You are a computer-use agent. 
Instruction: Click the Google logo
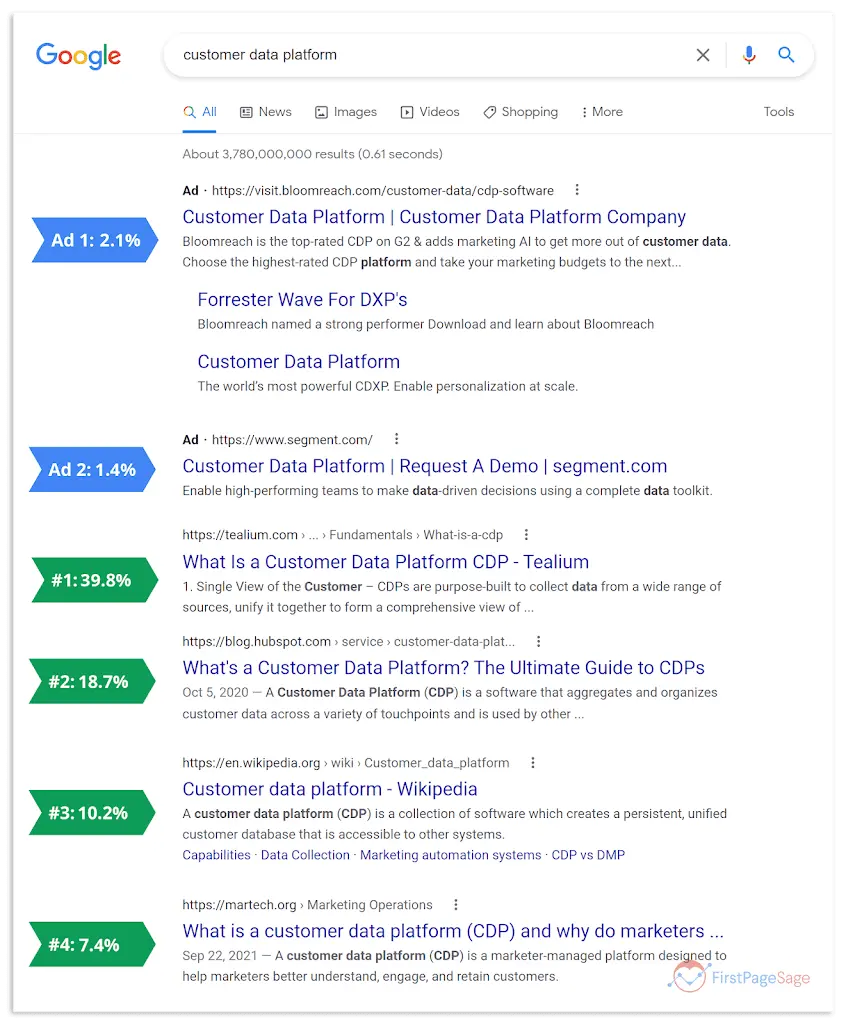(x=78, y=56)
